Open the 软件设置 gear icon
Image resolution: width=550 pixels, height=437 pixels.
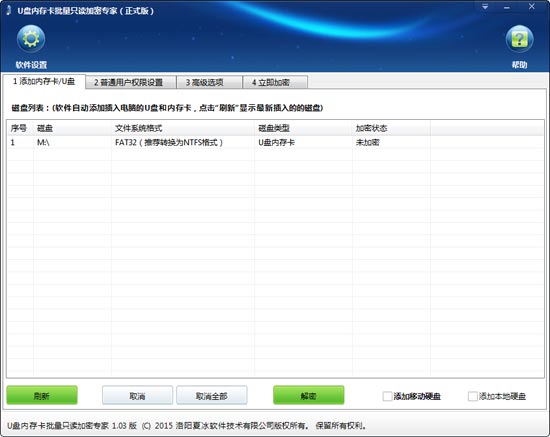[x=31, y=39]
